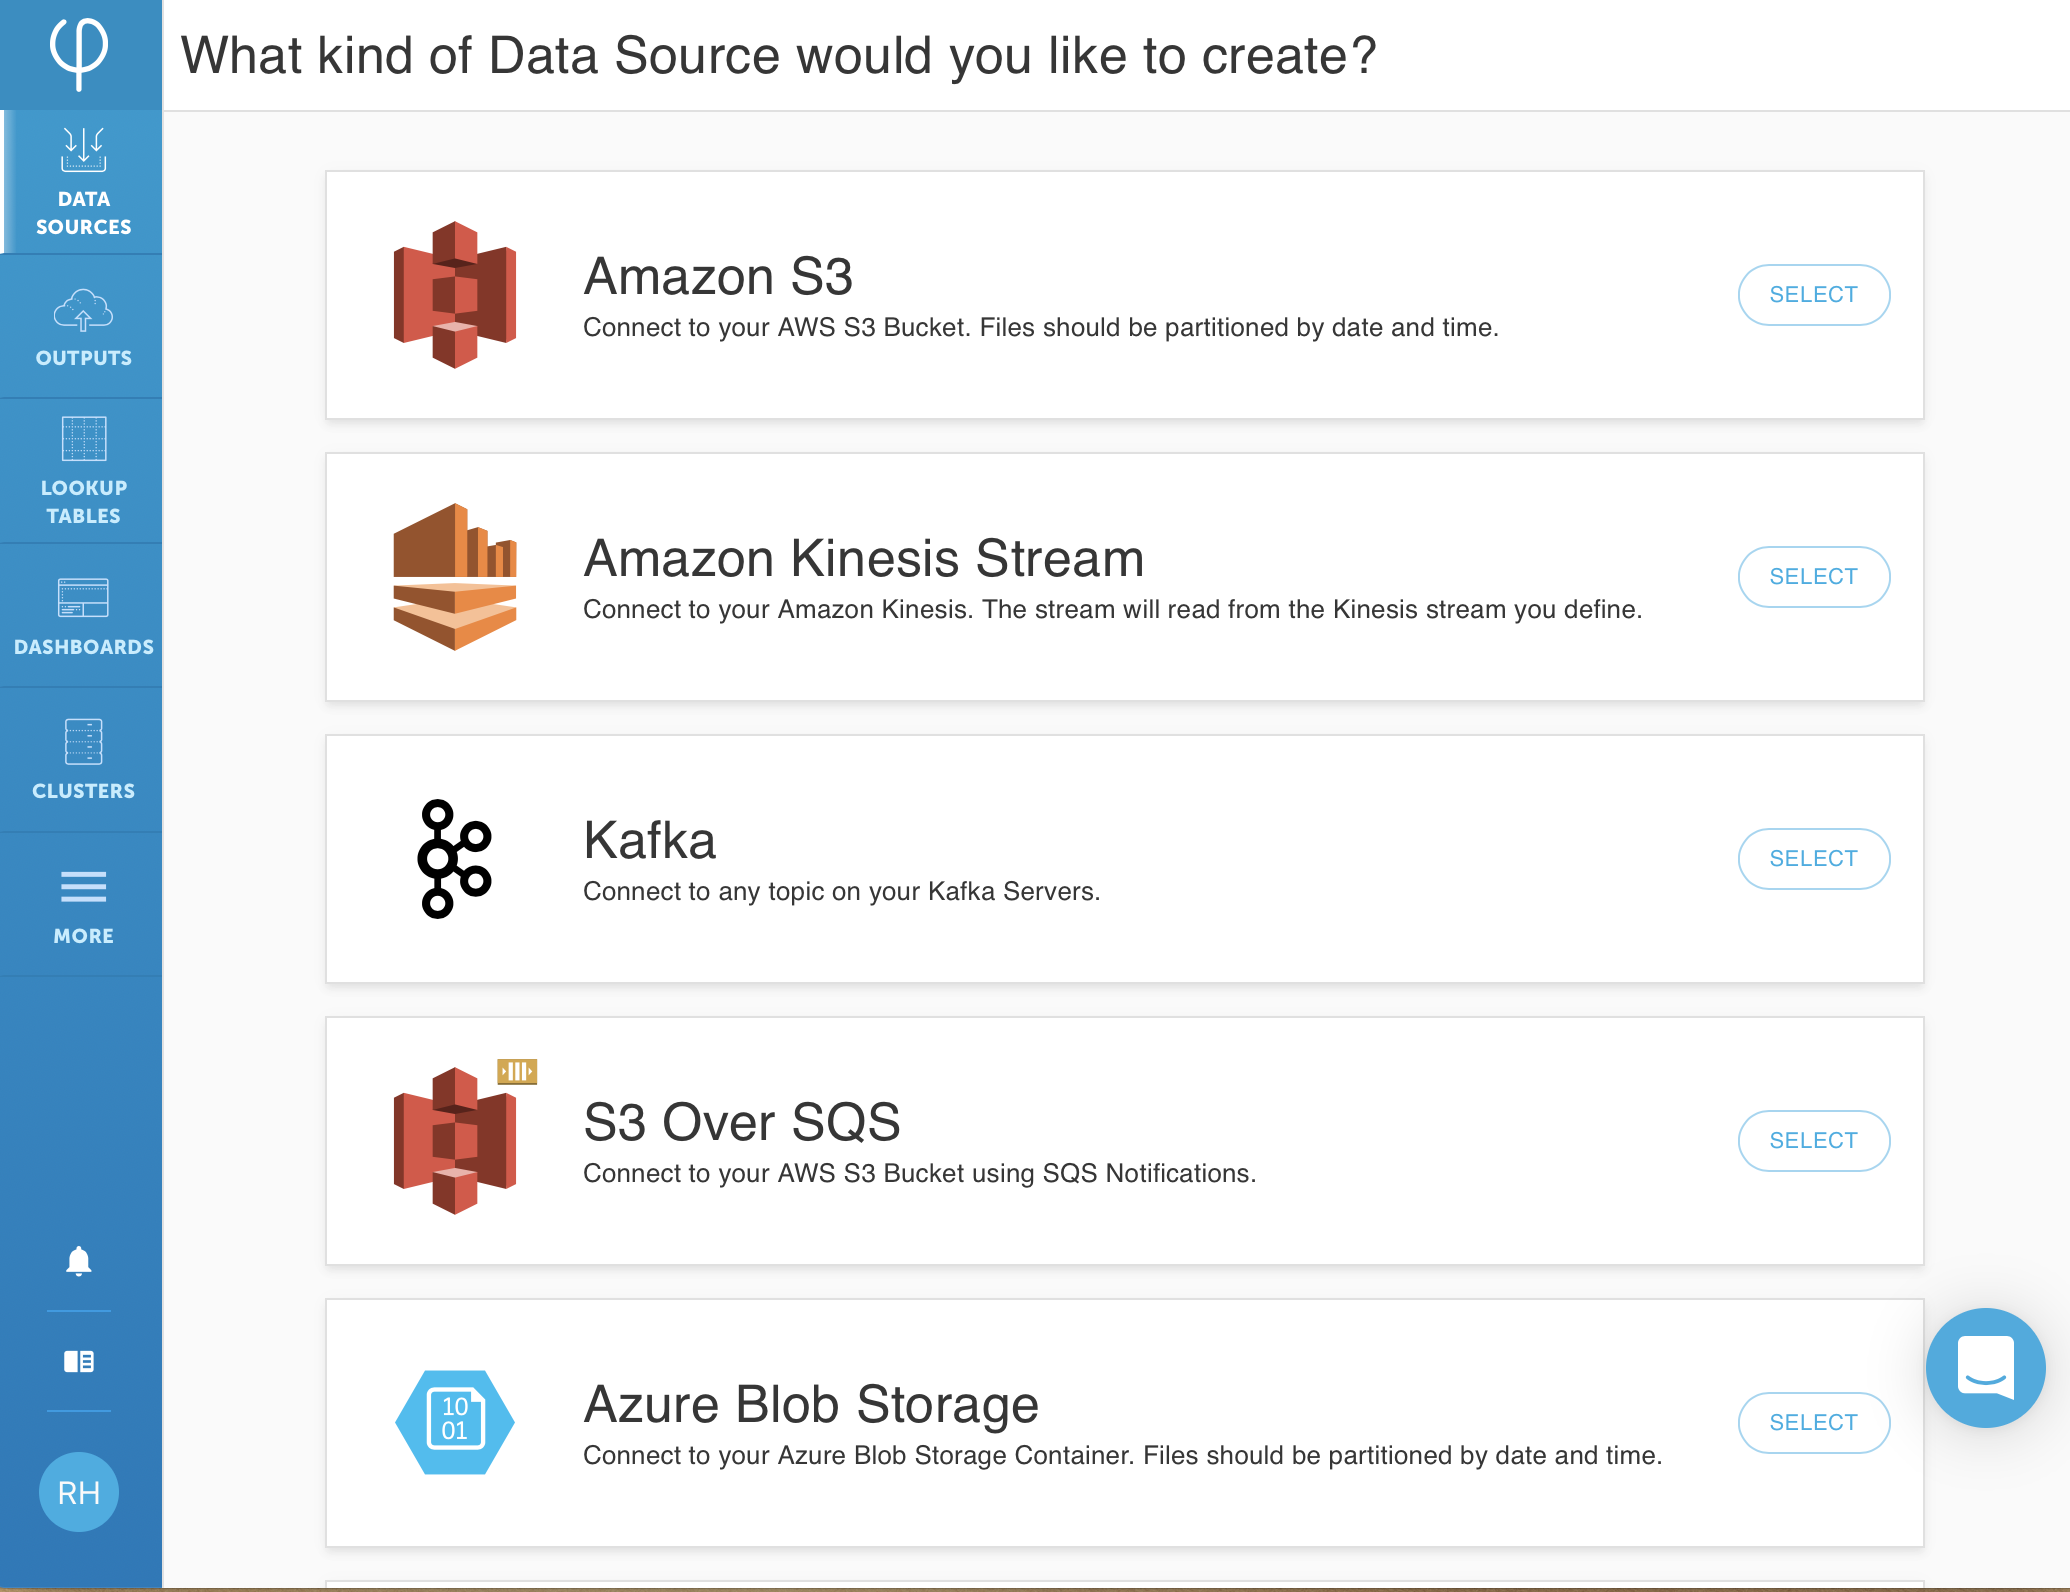
Task: Select the Amazon S3 data source
Action: tap(1814, 295)
